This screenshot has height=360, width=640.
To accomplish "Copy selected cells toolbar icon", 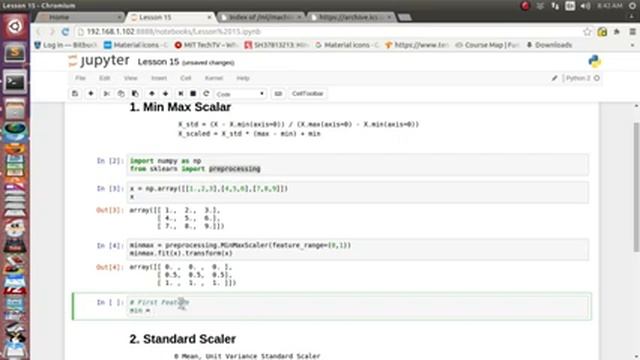I will coord(121,93).
